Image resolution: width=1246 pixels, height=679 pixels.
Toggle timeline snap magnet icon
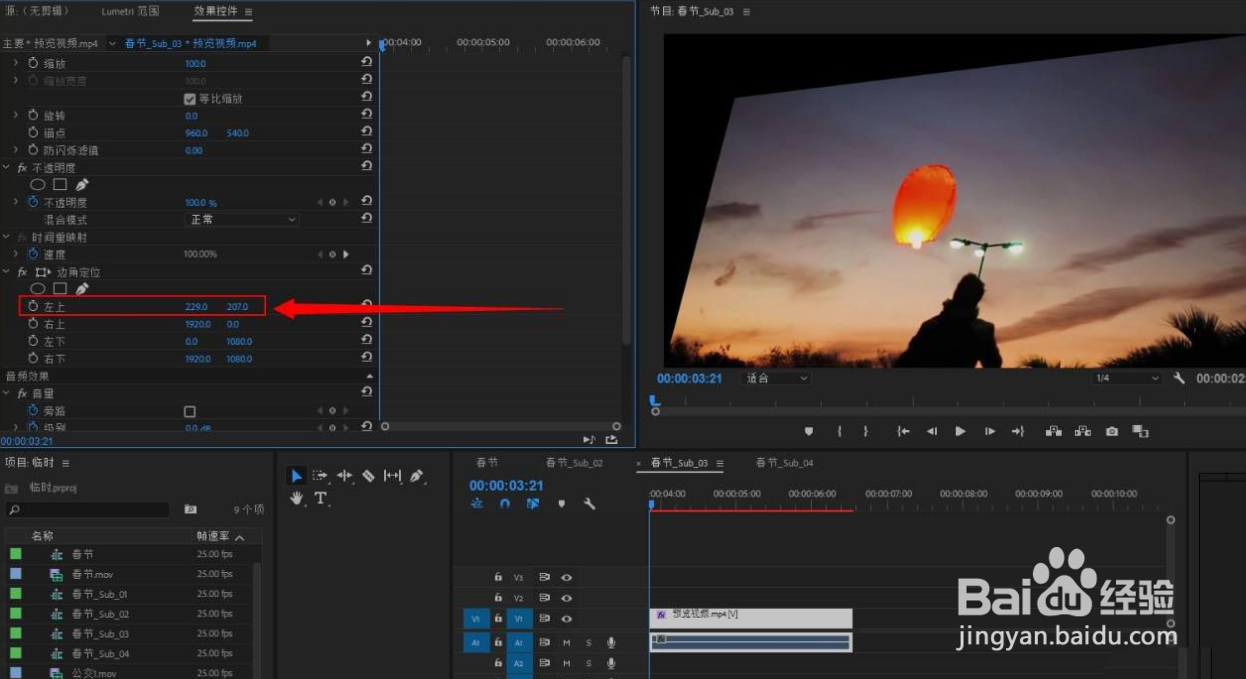pyautogui.click(x=505, y=504)
